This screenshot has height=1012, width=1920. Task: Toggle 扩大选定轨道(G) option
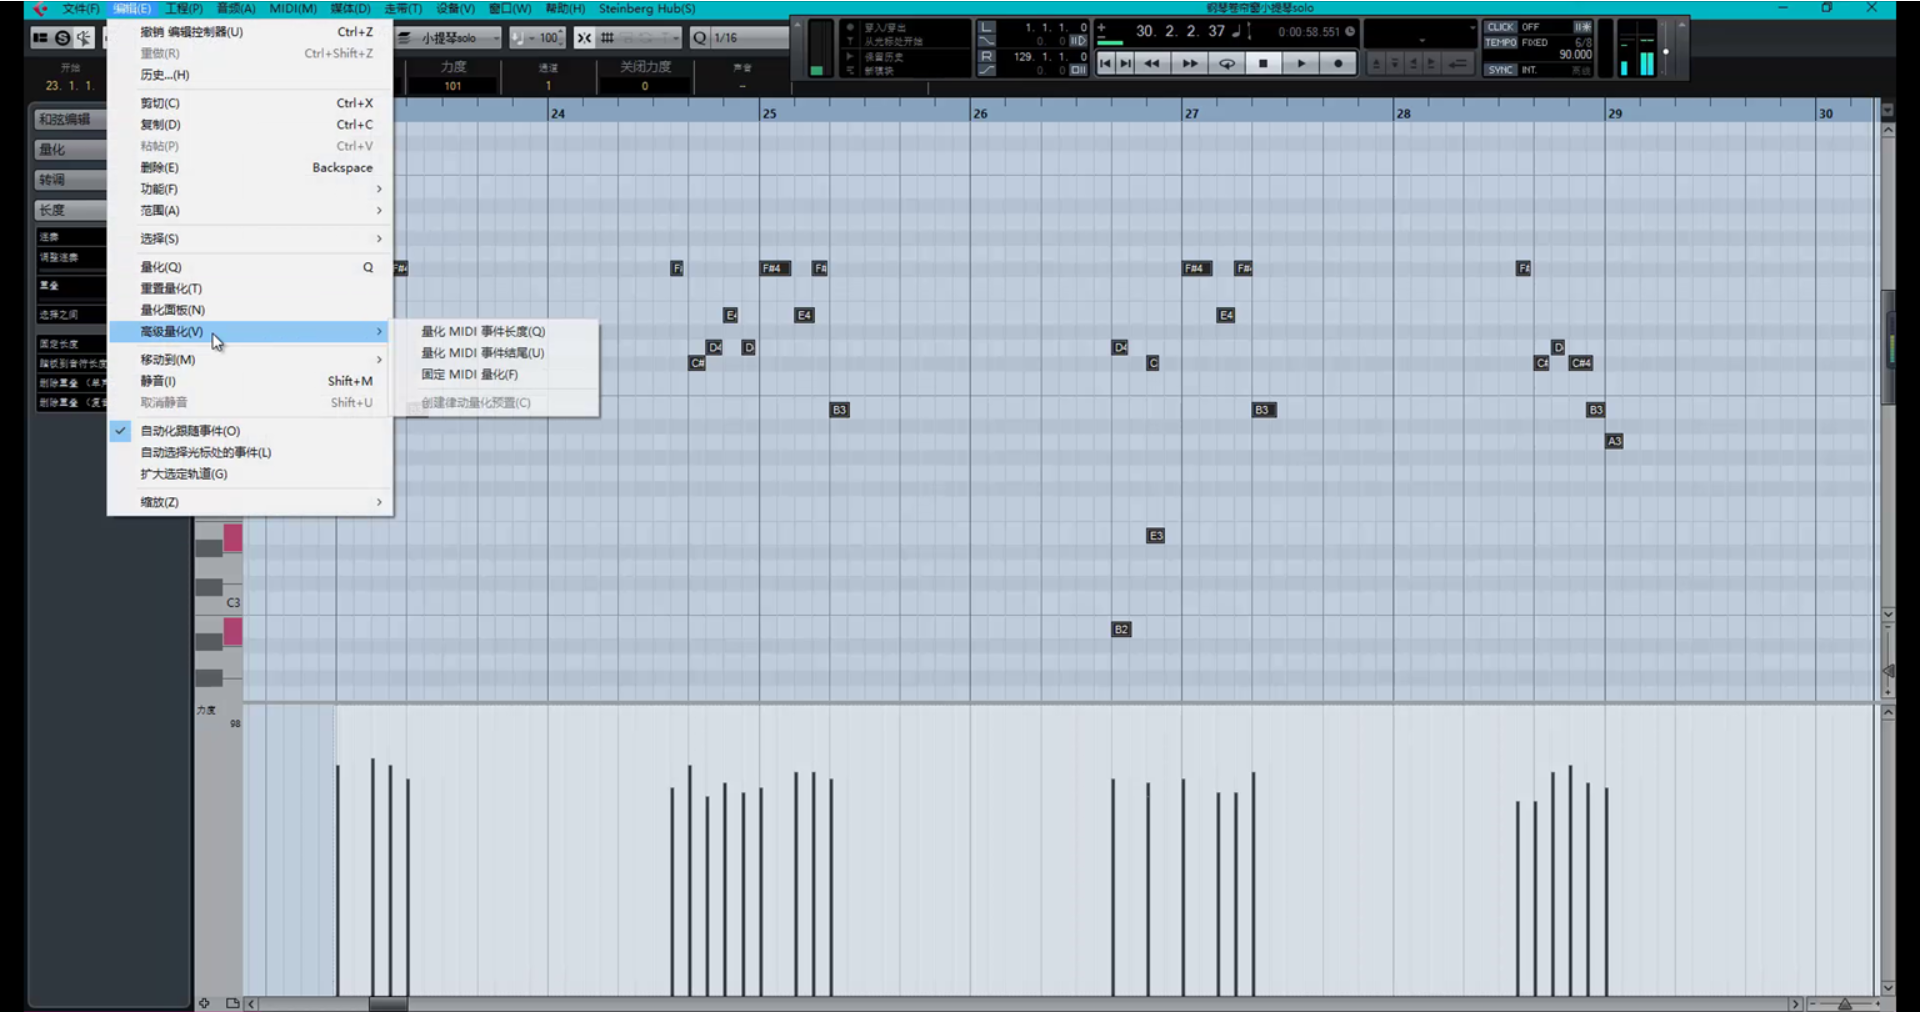coord(250,474)
